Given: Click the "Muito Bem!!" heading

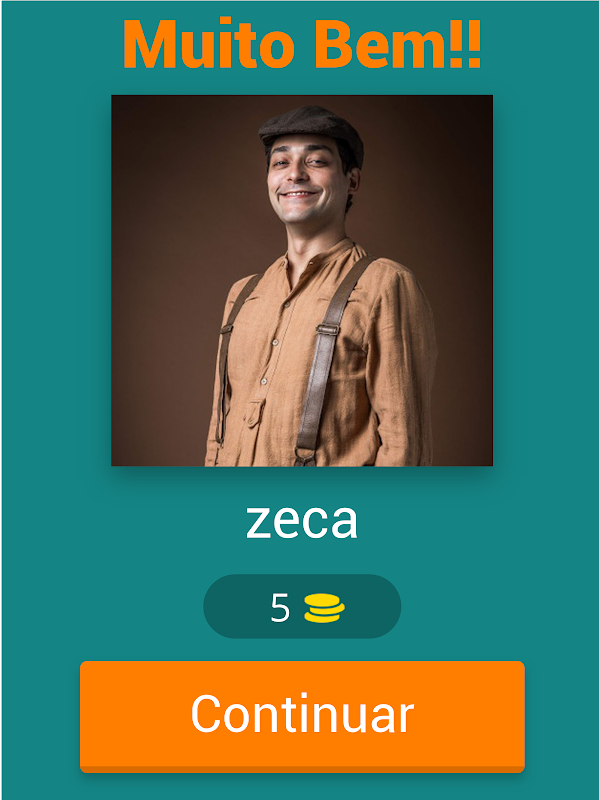Looking at the screenshot, I should [302, 44].
